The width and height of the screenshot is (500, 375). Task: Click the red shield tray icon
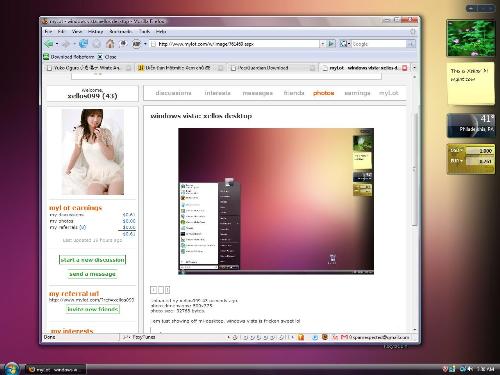click(x=445, y=369)
